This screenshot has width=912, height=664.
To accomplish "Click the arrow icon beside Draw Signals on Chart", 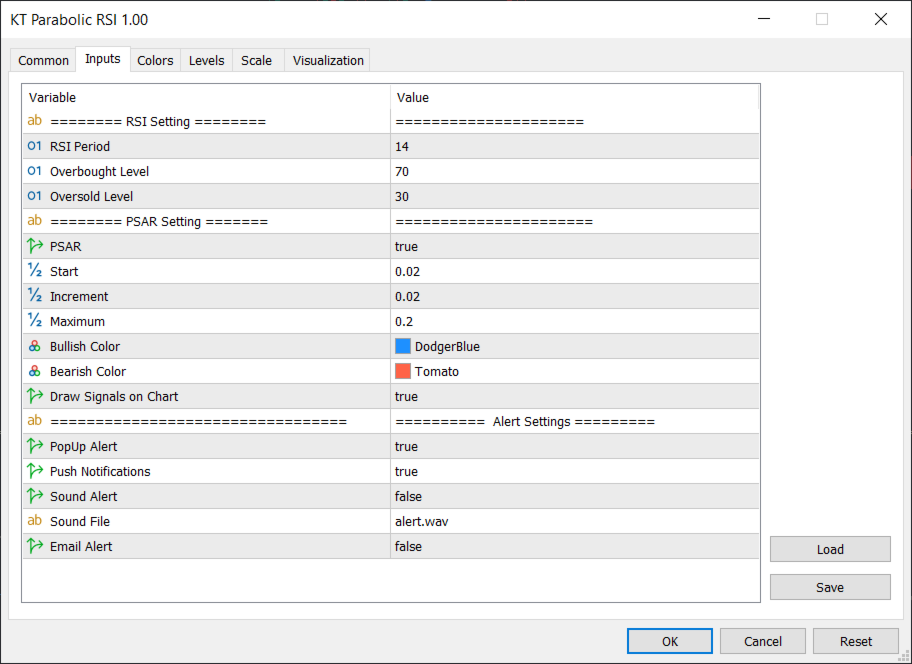I will pyautogui.click(x=35, y=396).
